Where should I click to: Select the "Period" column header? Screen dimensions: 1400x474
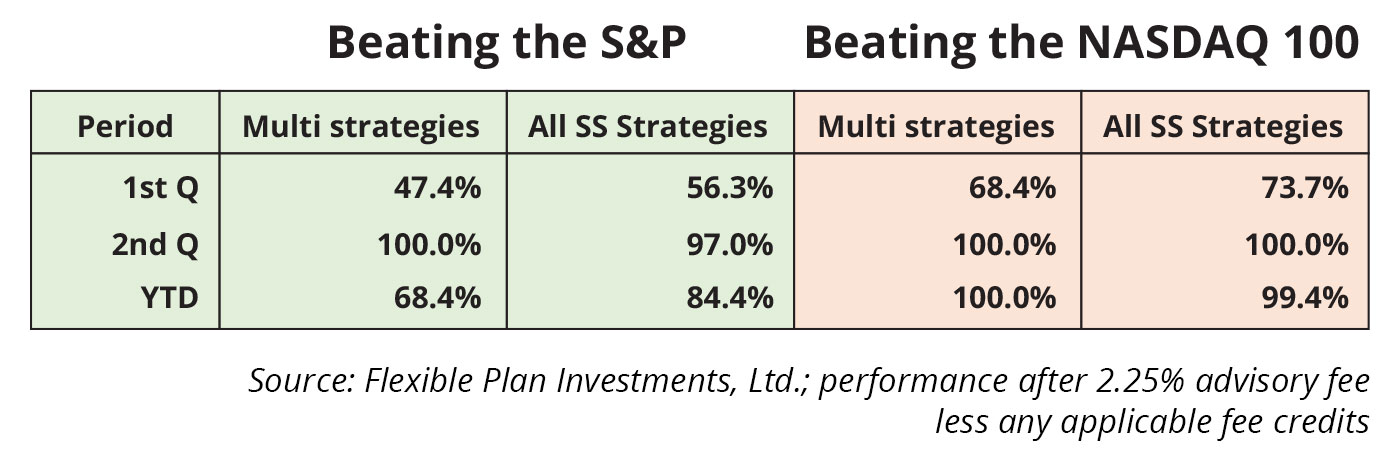pyautogui.click(x=125, y=127)
